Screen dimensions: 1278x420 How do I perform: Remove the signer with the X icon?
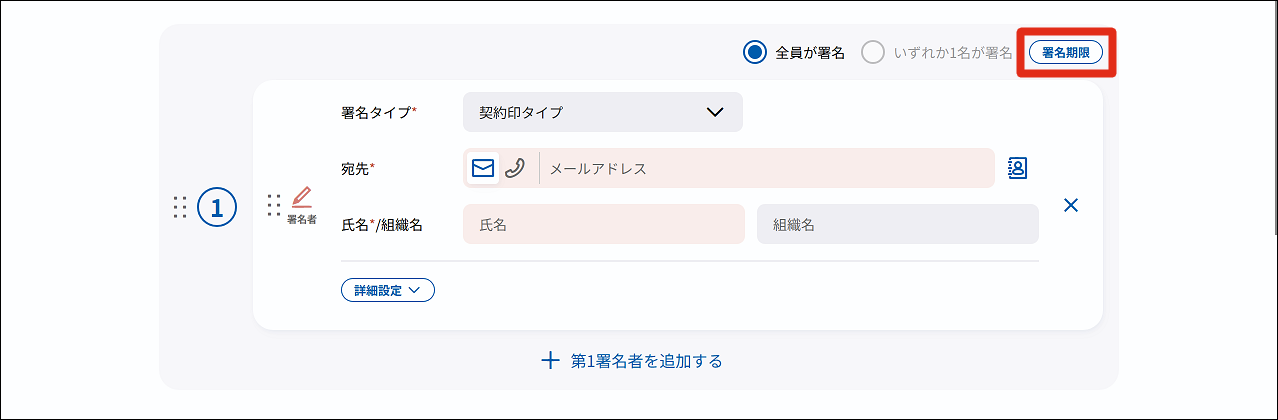(1070, 205)
